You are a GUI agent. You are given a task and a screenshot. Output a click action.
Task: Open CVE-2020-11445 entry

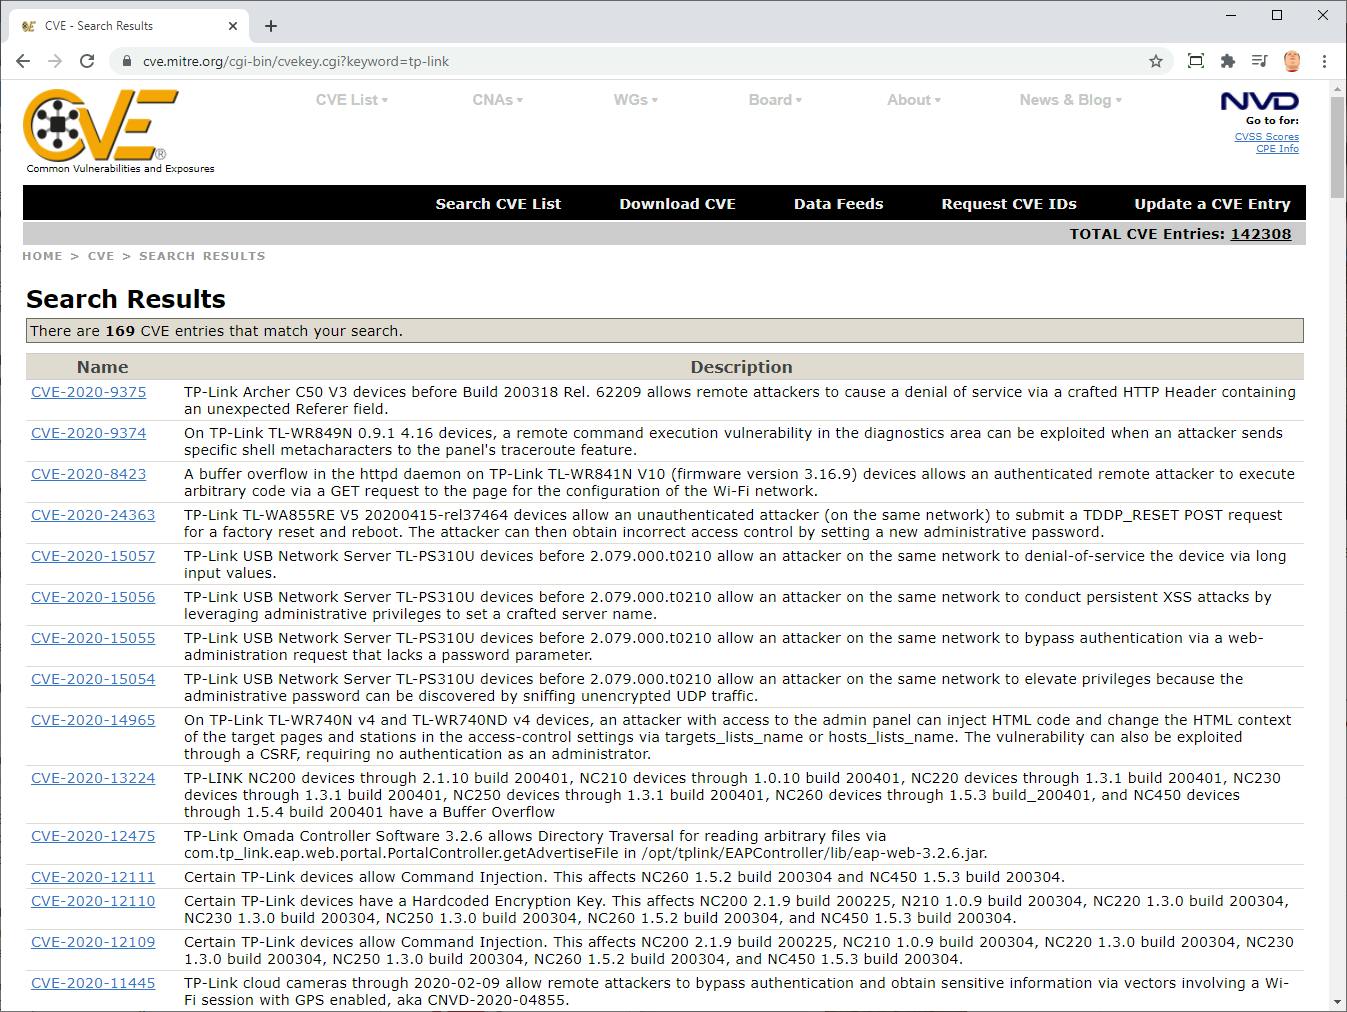(93, 983)
